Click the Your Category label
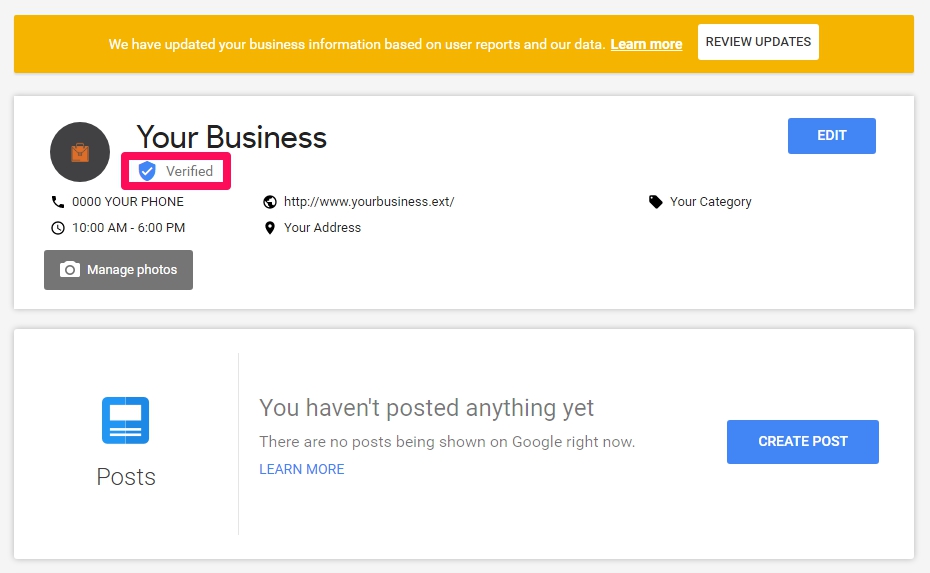This screenshot has width=930, height=573. tap(711, 202)
